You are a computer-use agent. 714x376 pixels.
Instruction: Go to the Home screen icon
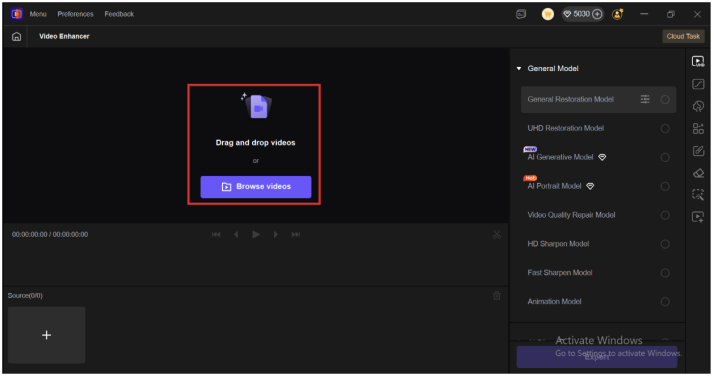[x=16, y=36]
